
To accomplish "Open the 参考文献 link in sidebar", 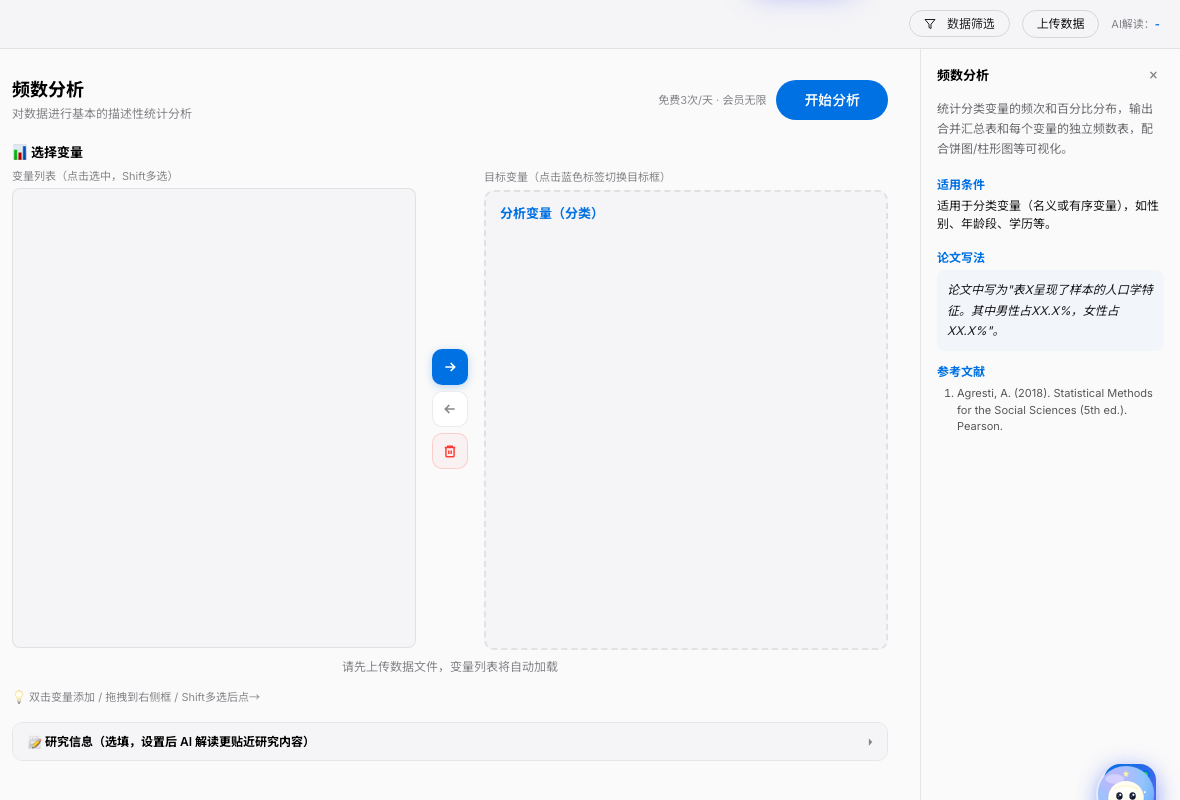I will tap(960, 370).
